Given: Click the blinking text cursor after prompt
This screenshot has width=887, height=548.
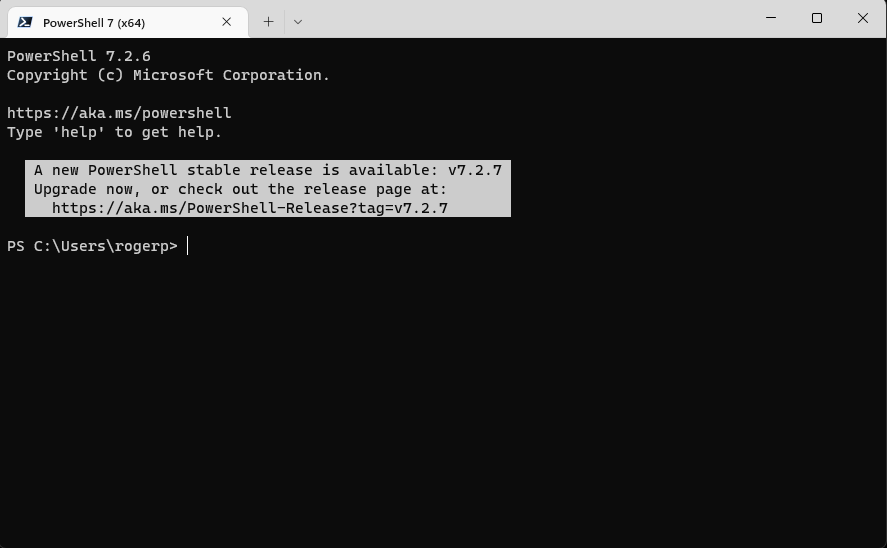Looking at the screenshot, I should click(188, 246).
